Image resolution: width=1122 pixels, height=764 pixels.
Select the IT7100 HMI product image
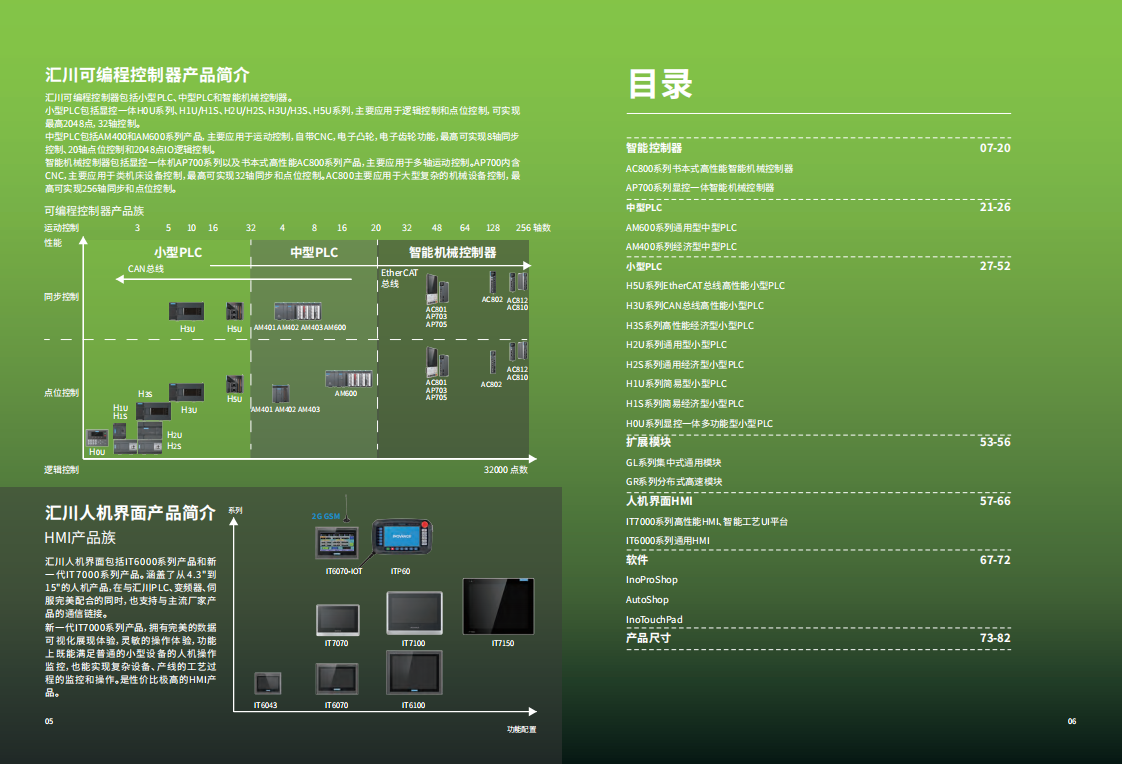414,614
